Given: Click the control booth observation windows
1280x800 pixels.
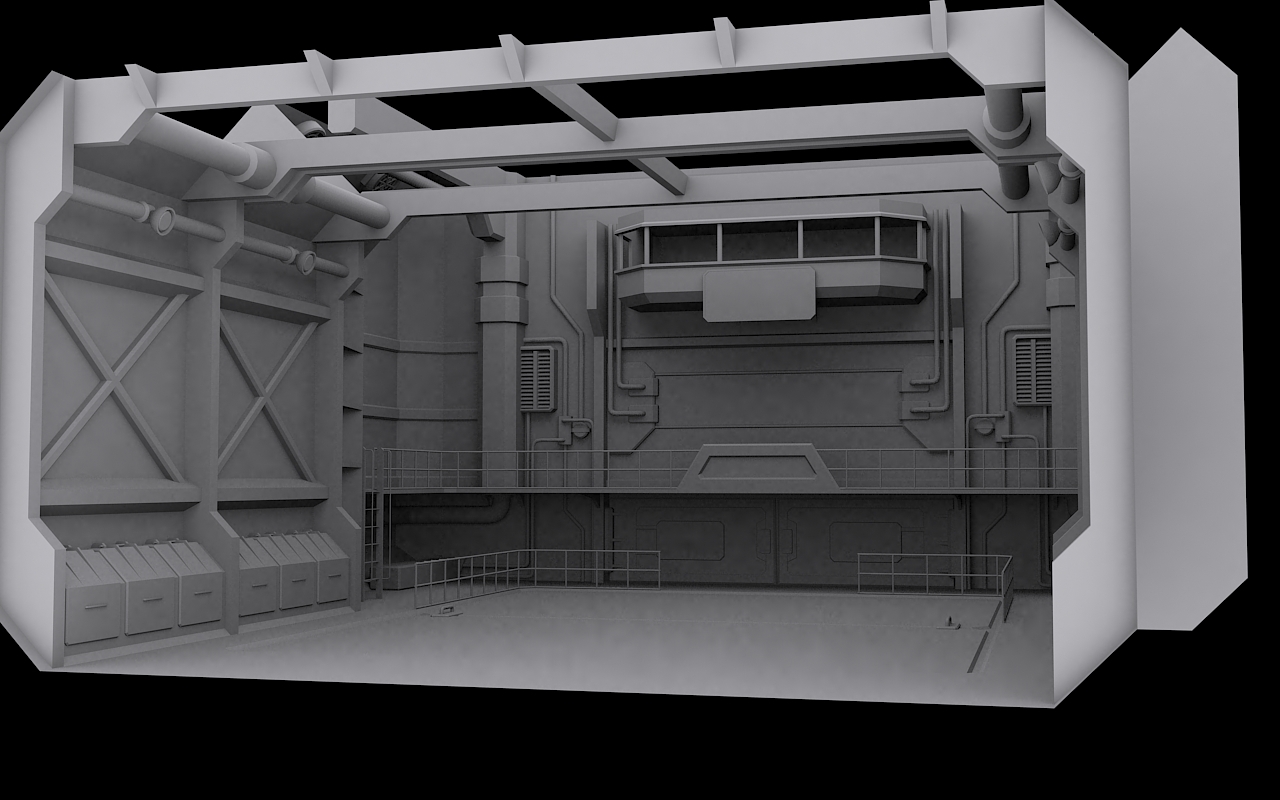Looking at the screenshot, I should coord(768,240).
